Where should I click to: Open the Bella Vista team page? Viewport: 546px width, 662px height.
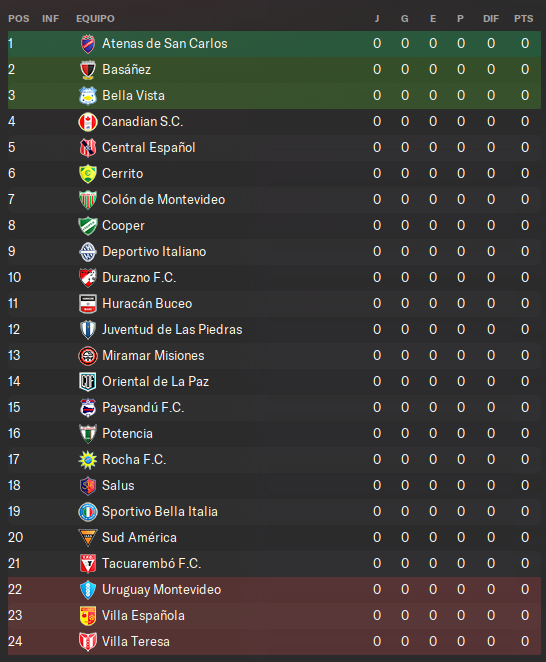(133, 95)
